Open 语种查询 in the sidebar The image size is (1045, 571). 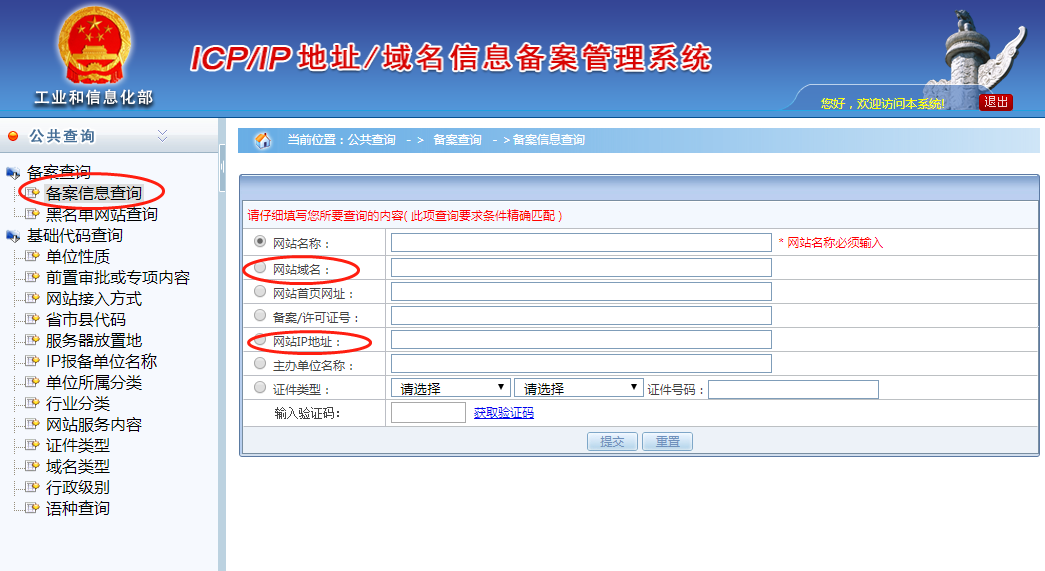[77, 508]
